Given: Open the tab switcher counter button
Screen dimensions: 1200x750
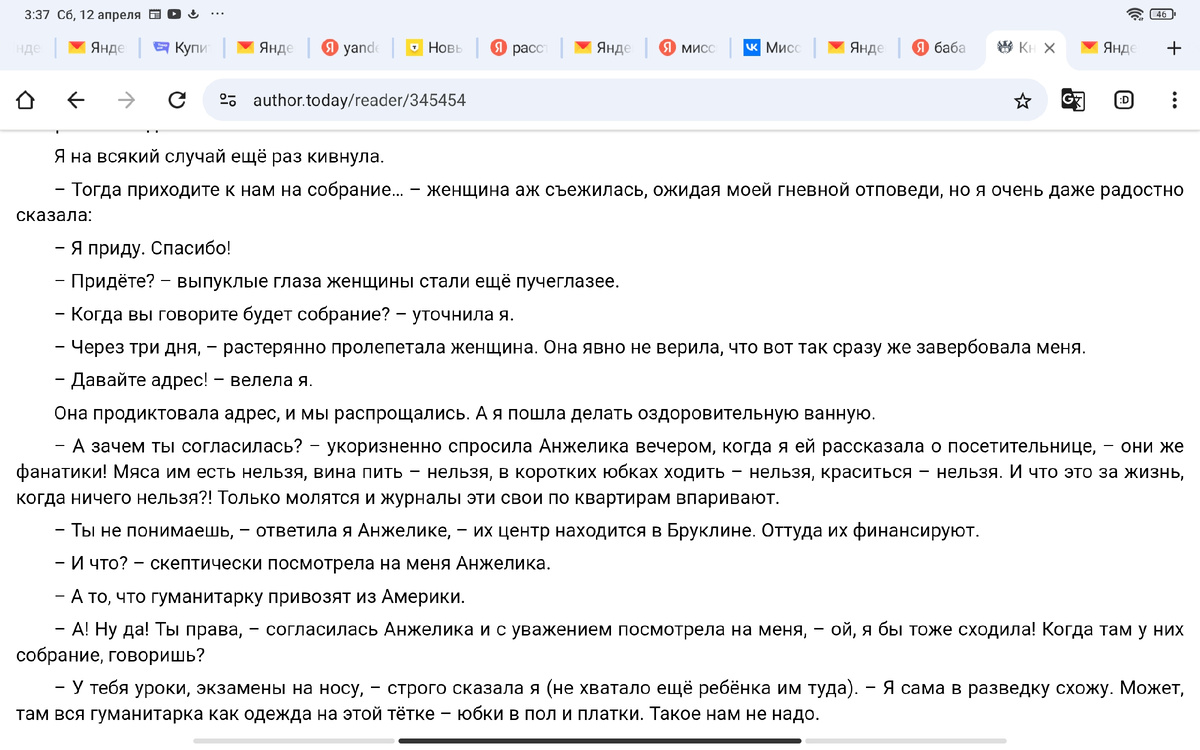Looking at the screenshot, I should [1124, 100].
